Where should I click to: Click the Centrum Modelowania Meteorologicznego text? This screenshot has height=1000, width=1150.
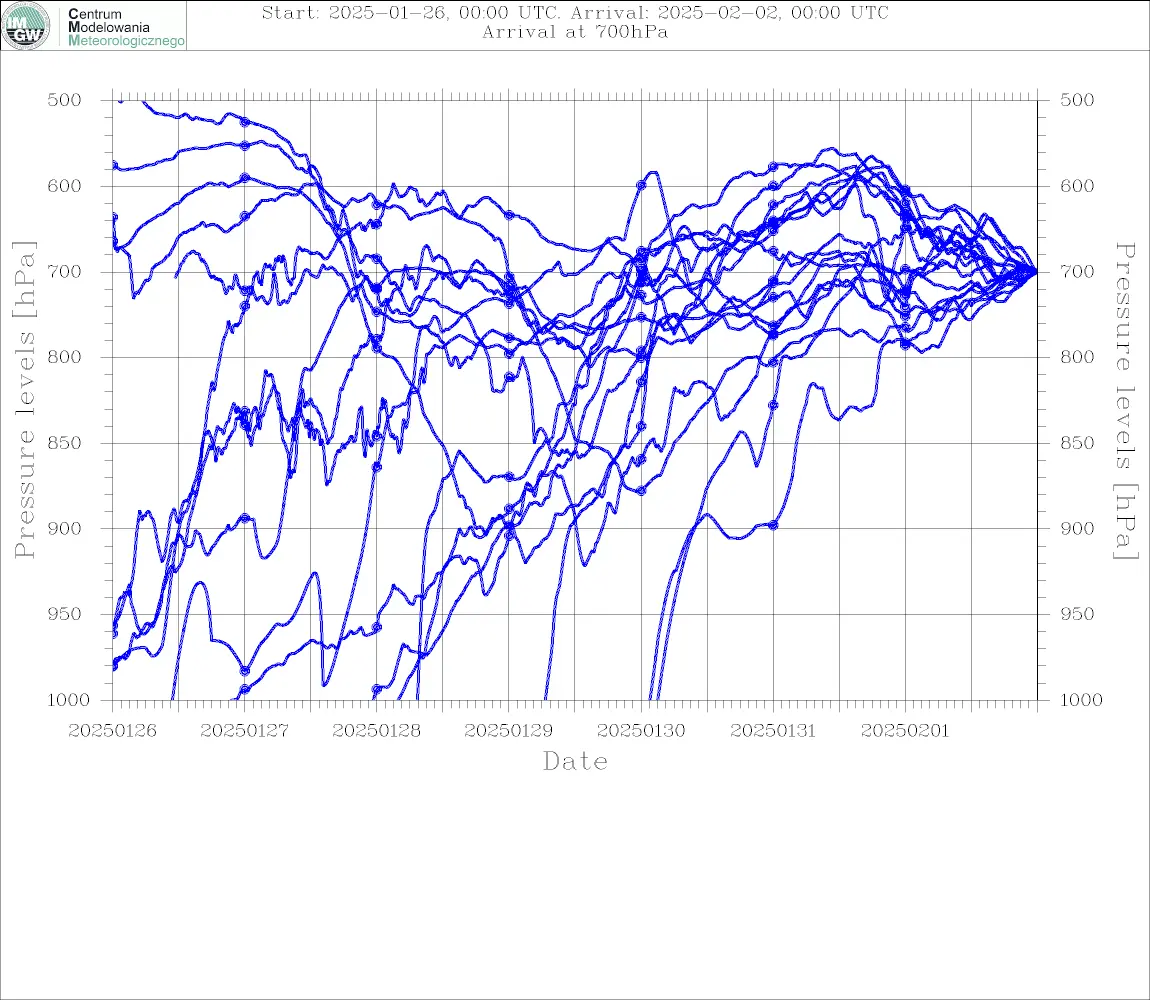point(125,27)
